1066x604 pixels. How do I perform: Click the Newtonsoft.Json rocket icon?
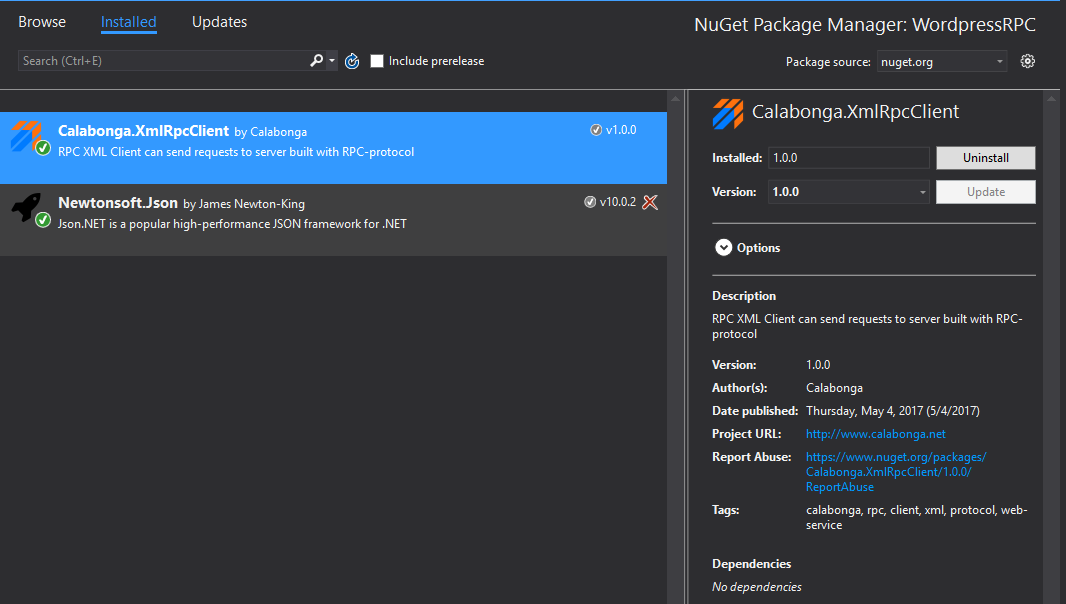click(27, 207)
